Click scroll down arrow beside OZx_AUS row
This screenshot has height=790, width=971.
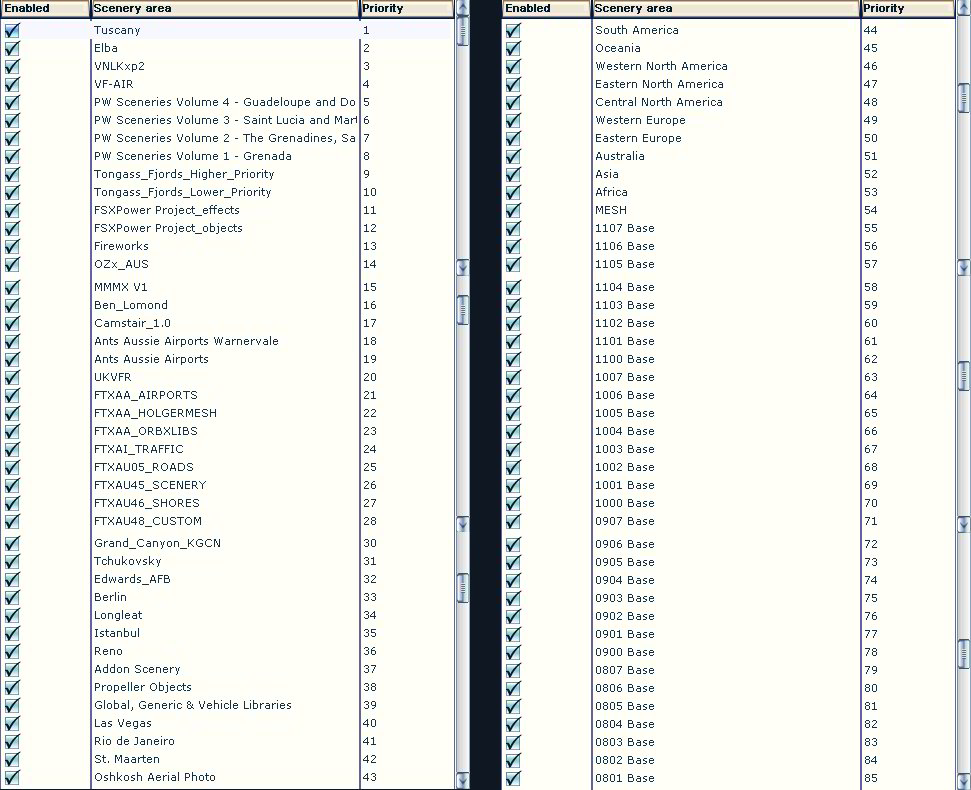point(462,267)
